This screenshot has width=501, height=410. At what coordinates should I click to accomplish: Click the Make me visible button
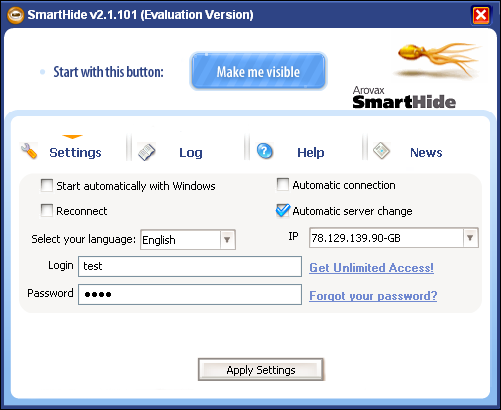point(258,71)
